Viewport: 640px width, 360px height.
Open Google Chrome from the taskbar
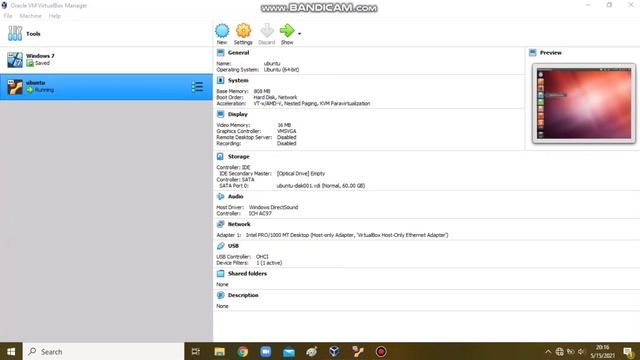coord(243,351)
